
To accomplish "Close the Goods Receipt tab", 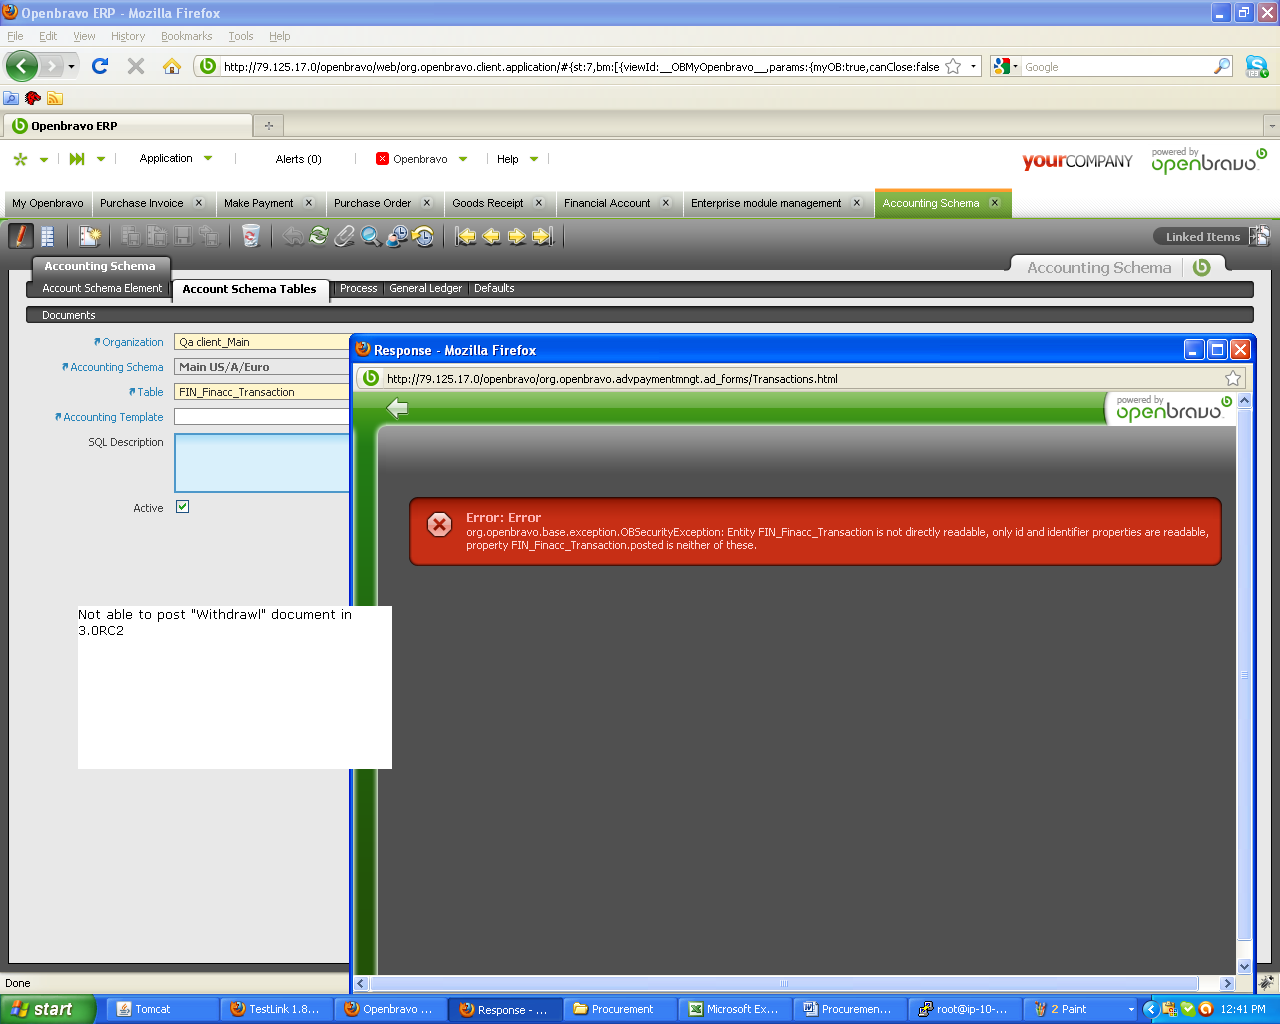I will coord(539,203).
